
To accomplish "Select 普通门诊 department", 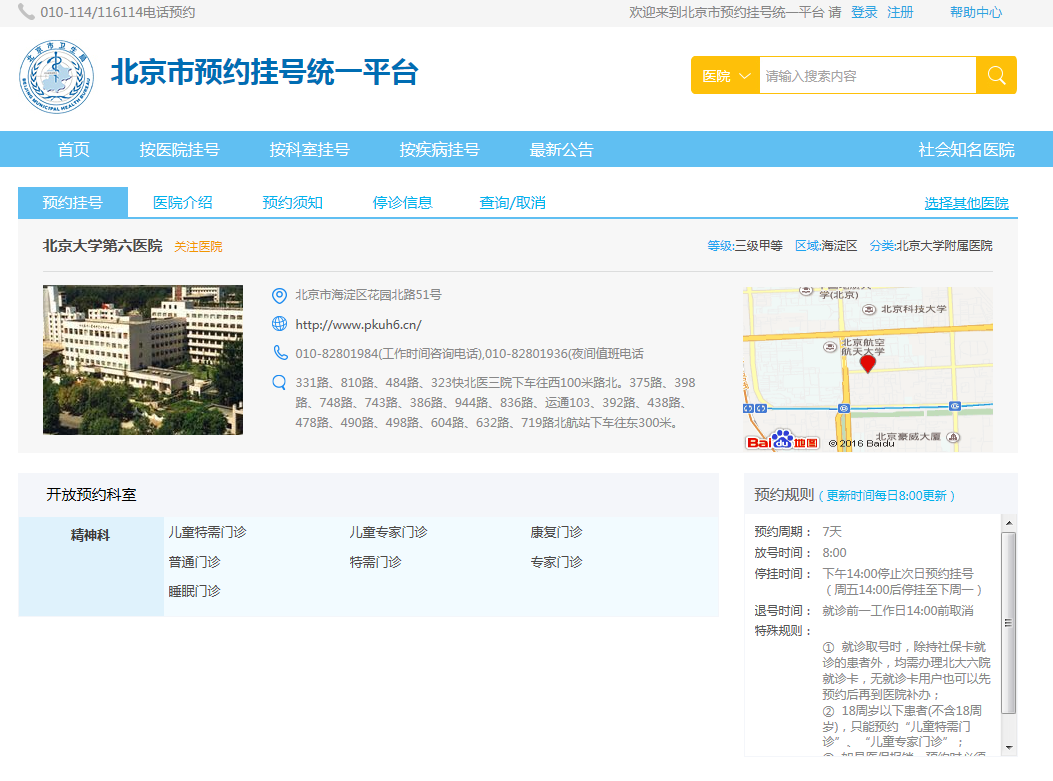I will tap(194, 561).
